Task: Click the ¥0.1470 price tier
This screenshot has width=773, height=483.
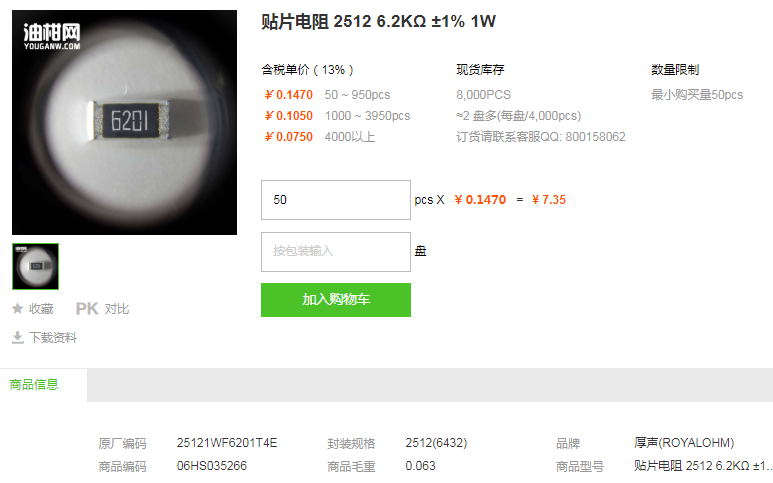Action: click(289, 95)
